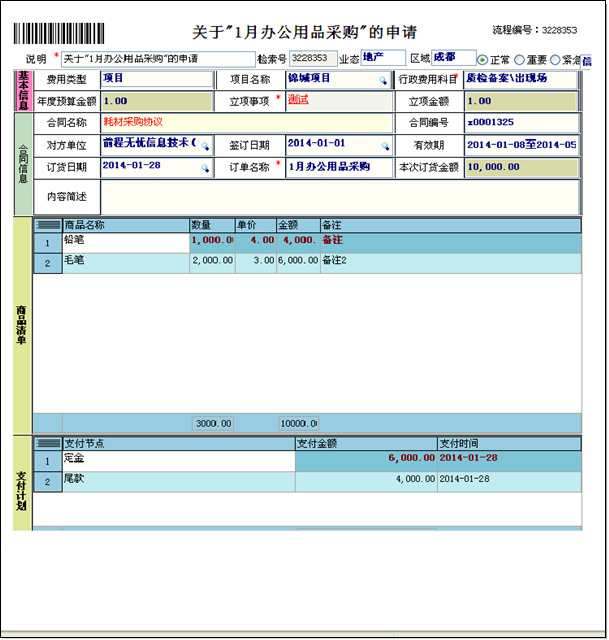Screen dimensions: 609x640
Task: Click the 铅笔 product name cell
Action: [126, 243]
